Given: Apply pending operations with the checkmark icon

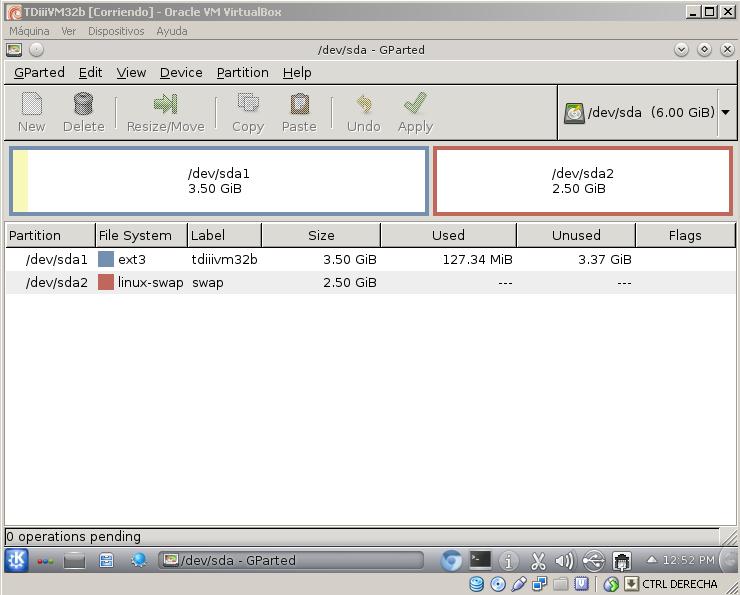Looking at the screenshot, I should pos(415,104).
